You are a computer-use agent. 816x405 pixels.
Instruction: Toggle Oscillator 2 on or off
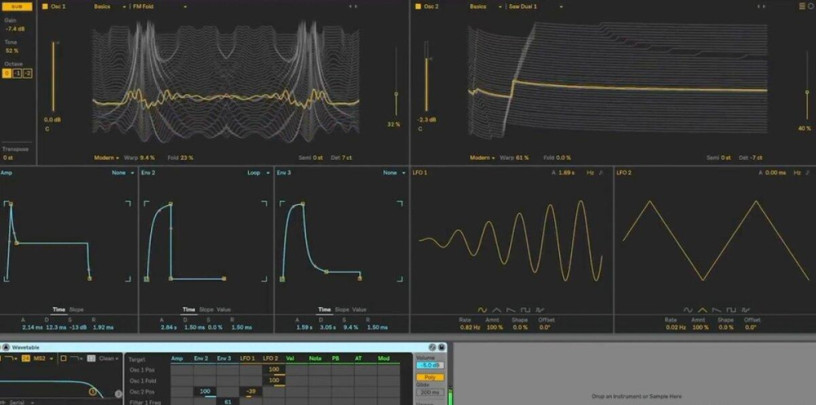pos(418,7)
